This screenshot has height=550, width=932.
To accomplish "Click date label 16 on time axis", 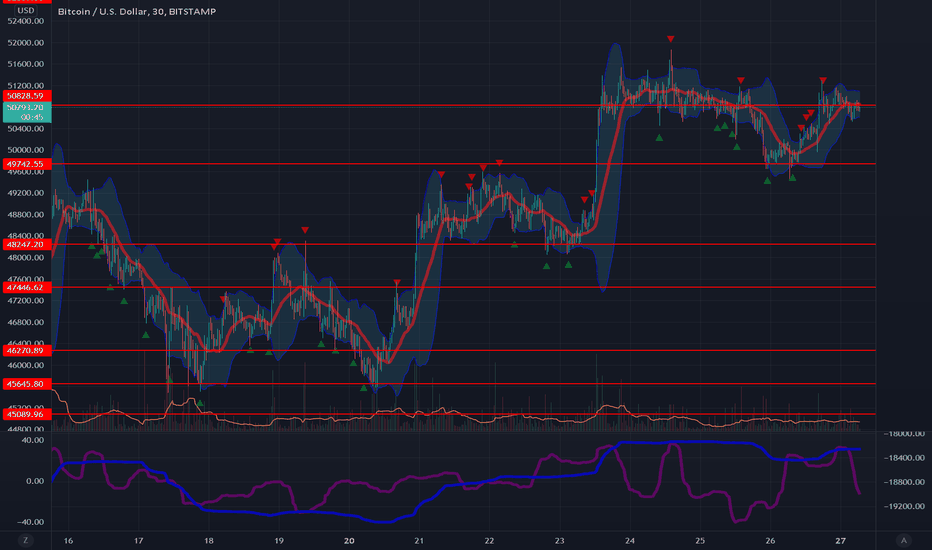I will [68, 540].
